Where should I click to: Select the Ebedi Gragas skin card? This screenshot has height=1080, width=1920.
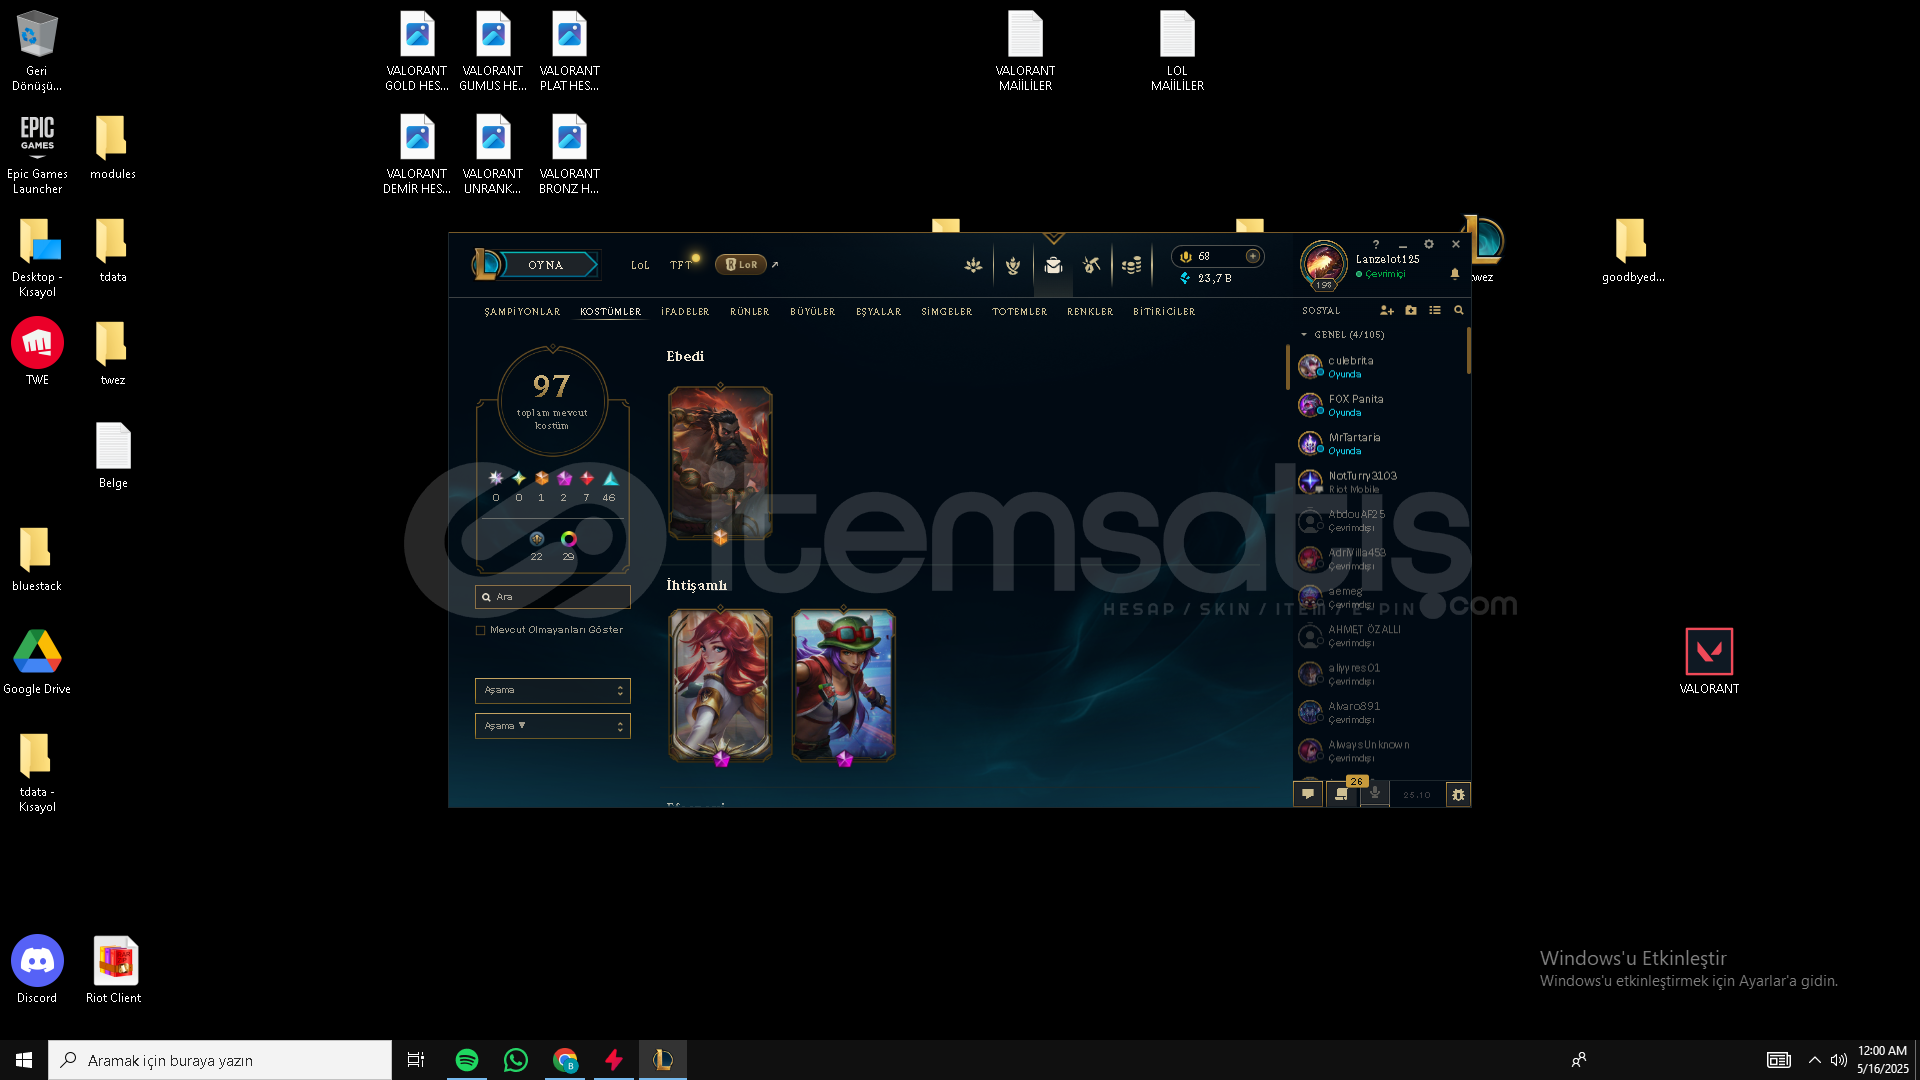coord(720,463)
